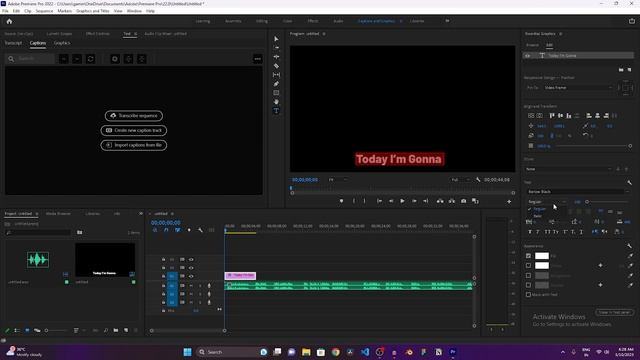Screen dimensions: 640x360
Task: Select the Razor tool
Action: [276, 66]
